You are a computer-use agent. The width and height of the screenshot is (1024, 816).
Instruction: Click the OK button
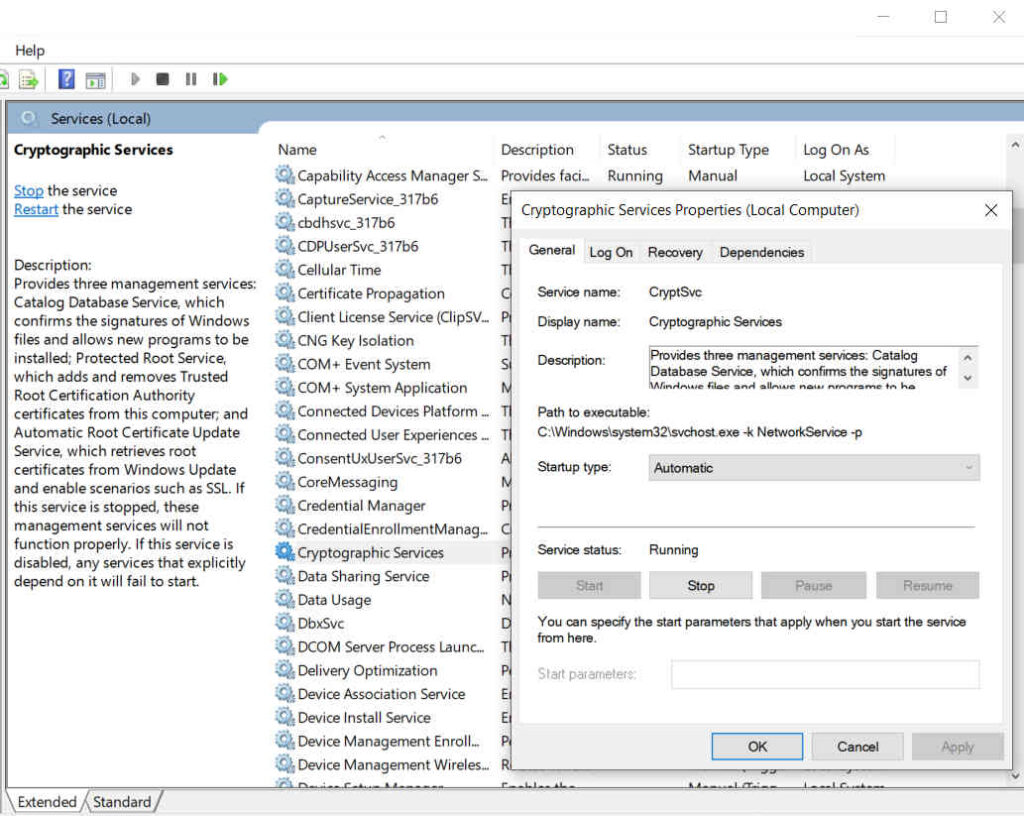click(x=757, y=746)
